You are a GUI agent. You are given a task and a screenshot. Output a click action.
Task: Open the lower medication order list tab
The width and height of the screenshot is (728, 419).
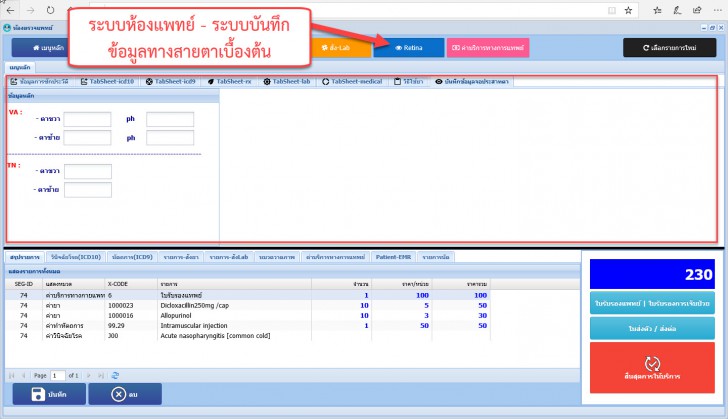tap(181, 257)
